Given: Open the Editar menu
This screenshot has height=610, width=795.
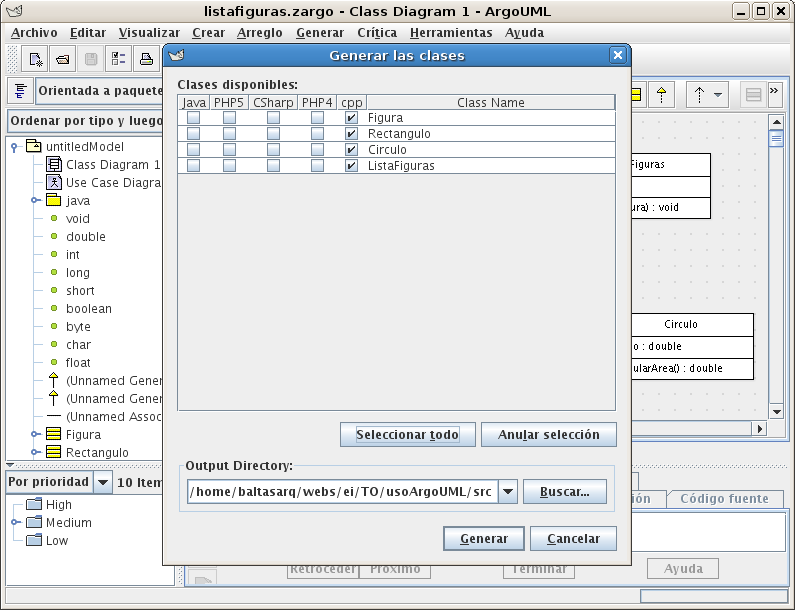Looking at the screenshot, I should (x=88, y=32).
